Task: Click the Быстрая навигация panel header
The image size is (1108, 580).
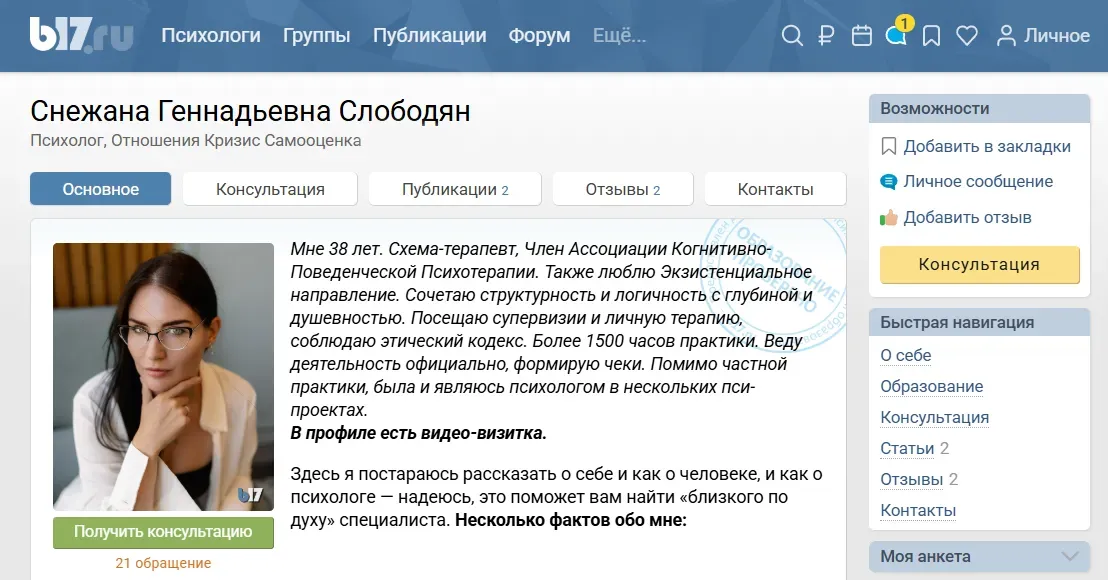Action: click(x=979, y=322)
